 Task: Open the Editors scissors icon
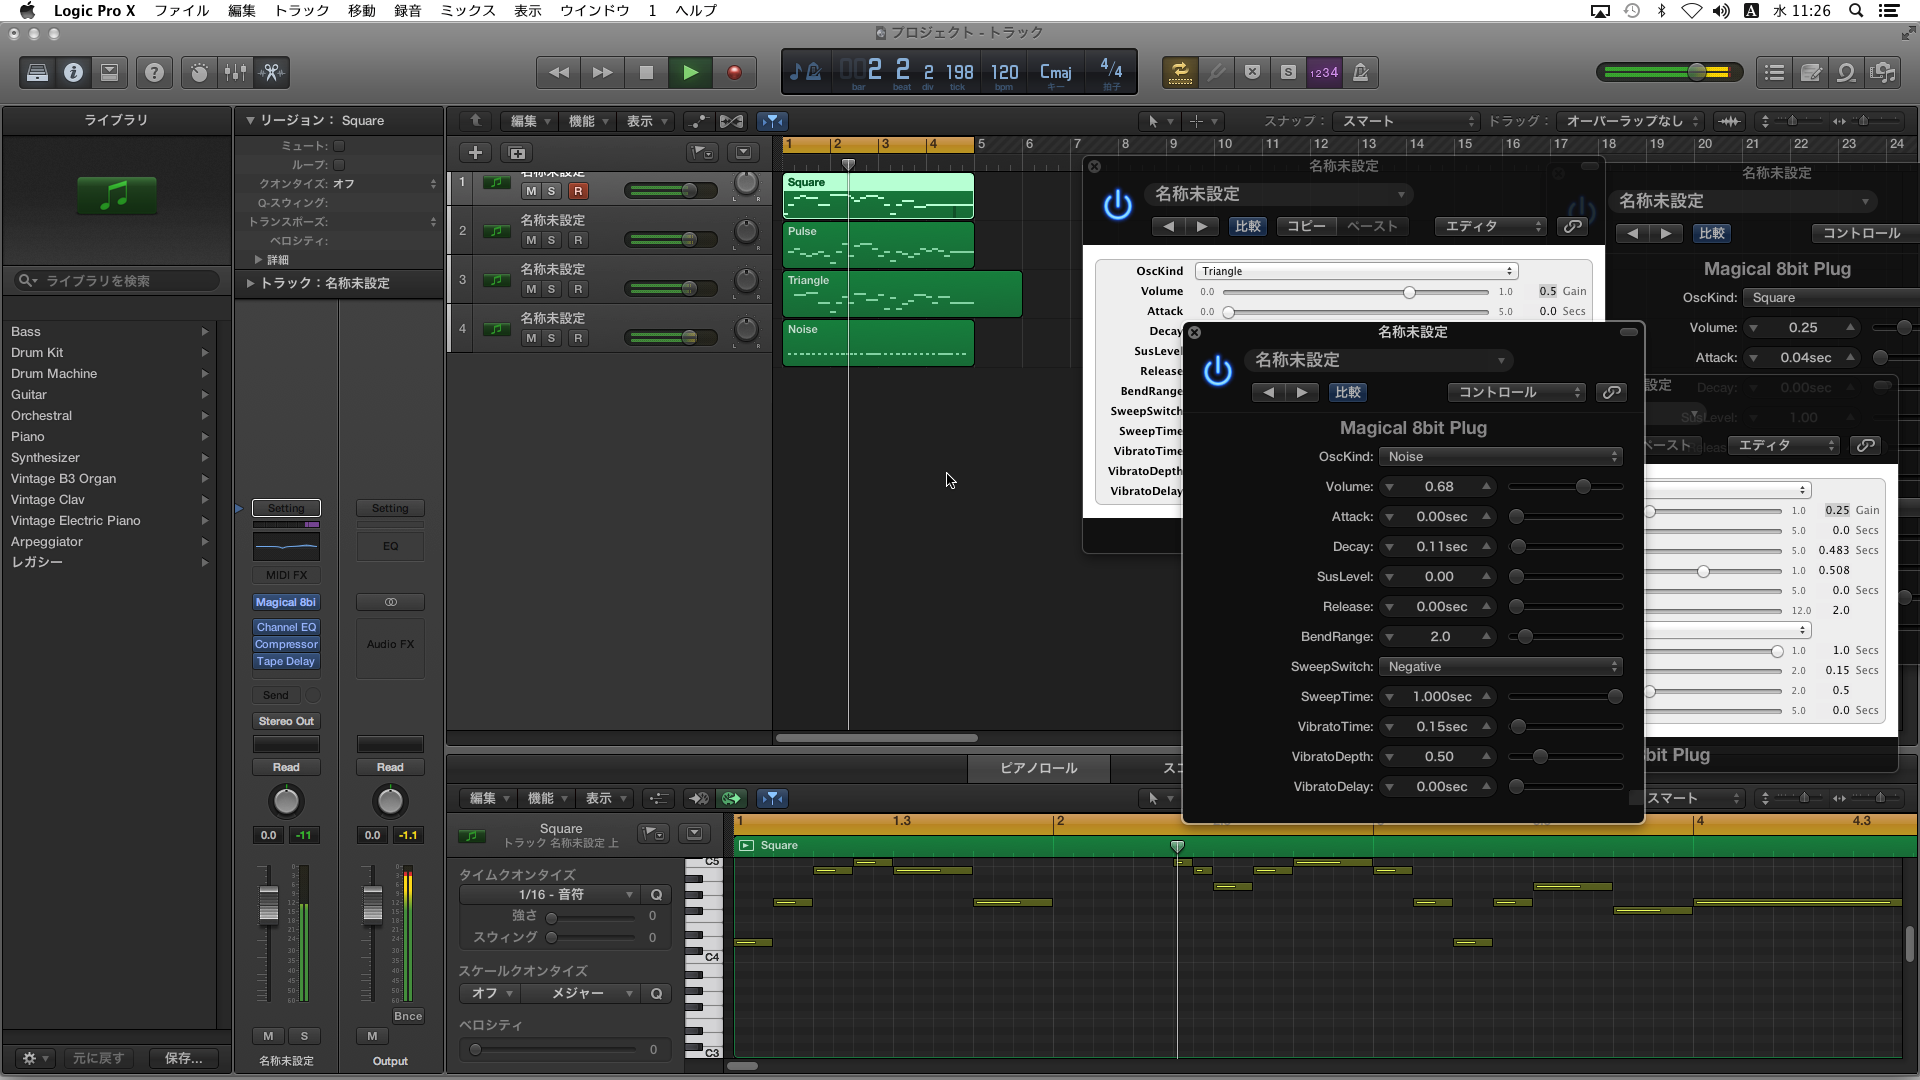click(271, 72)
